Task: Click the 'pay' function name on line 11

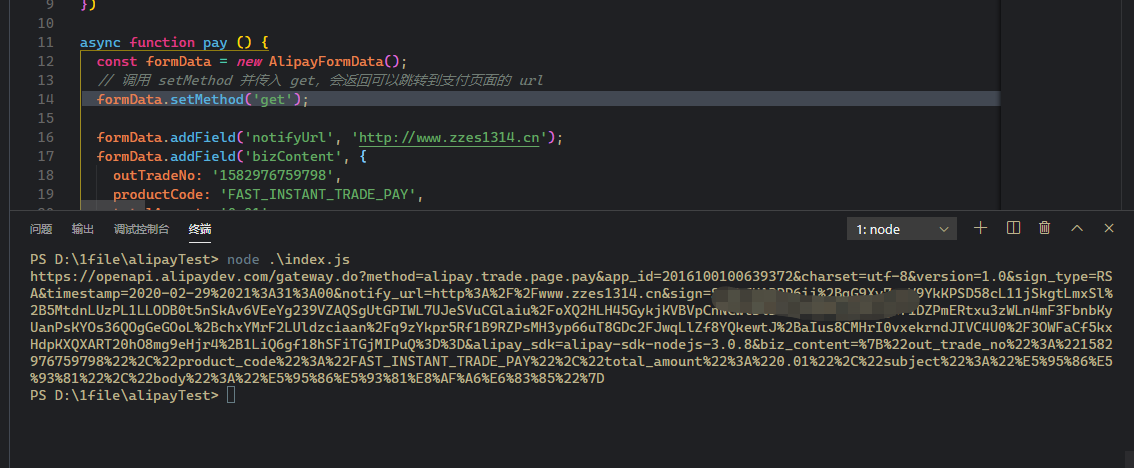Action: pyautogui.click(x=215, y=43)
